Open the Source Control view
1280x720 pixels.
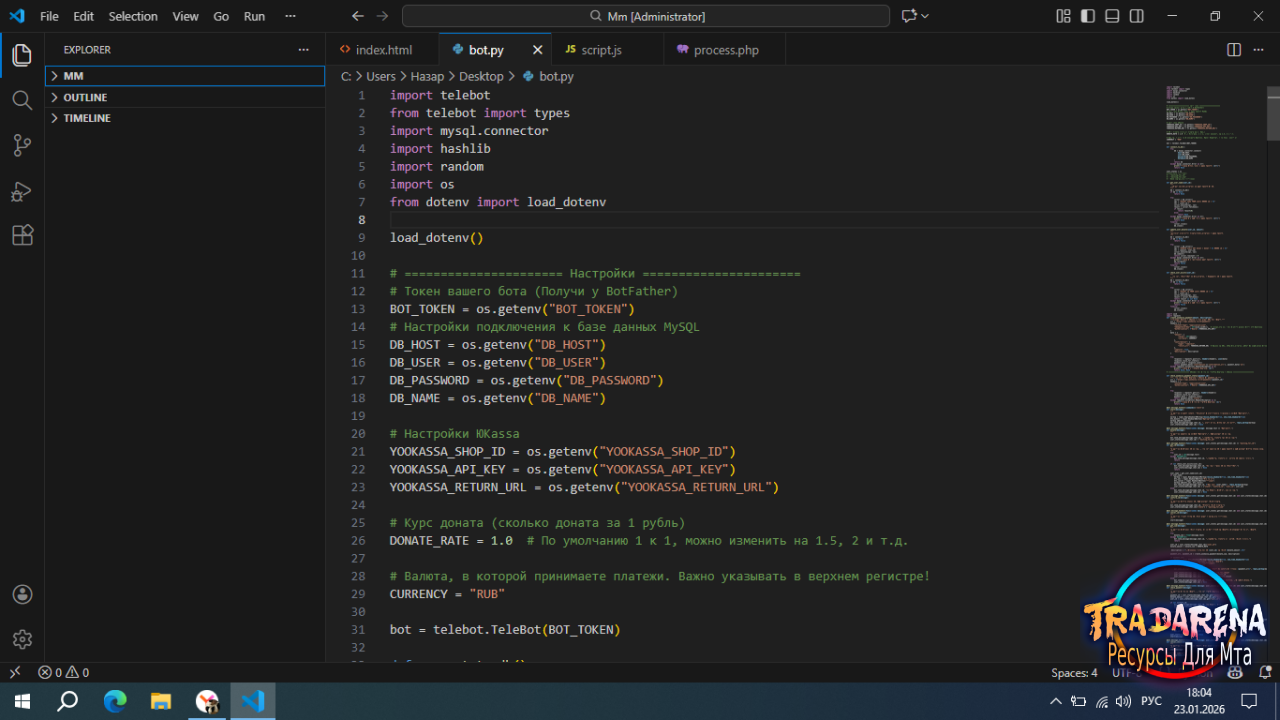click(22, 146)
